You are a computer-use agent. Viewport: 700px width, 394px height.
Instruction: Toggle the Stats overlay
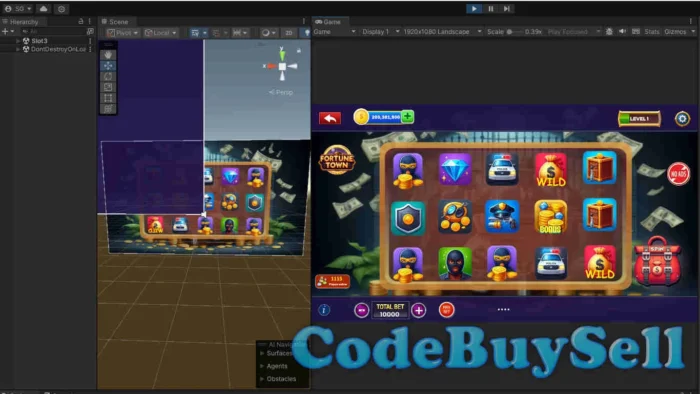tap(652, 32)
